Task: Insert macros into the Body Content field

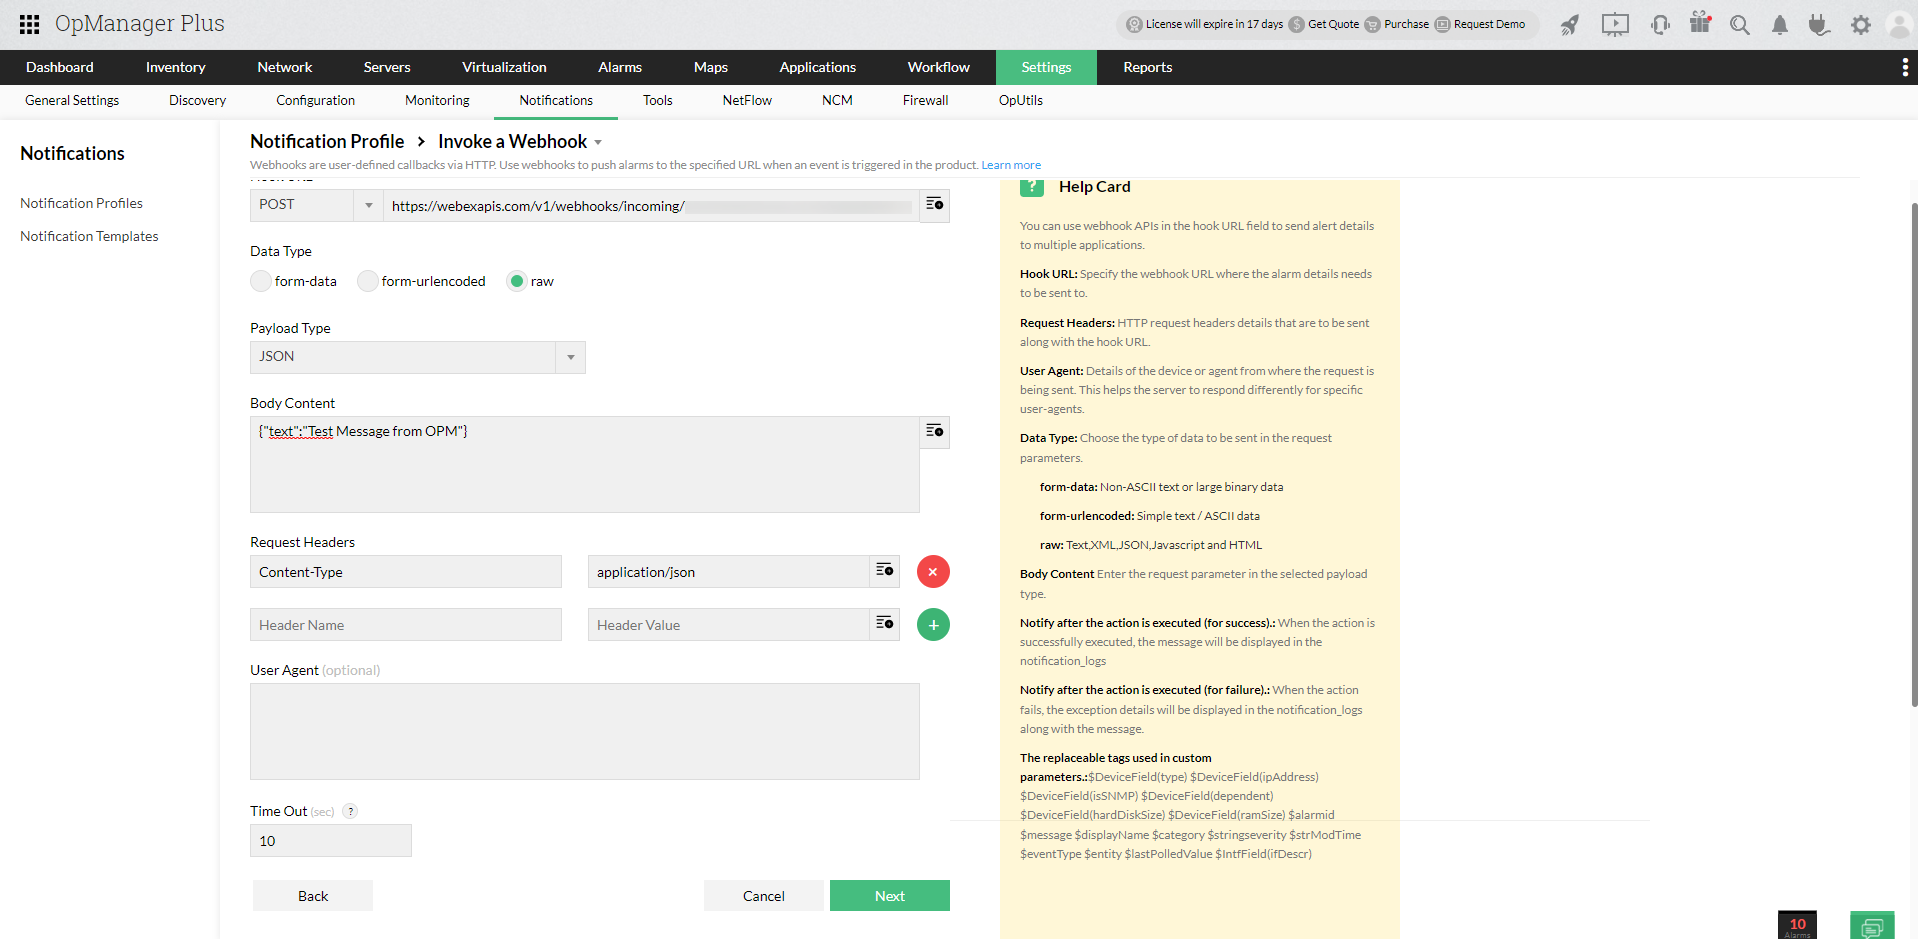Action: (933, 431)
